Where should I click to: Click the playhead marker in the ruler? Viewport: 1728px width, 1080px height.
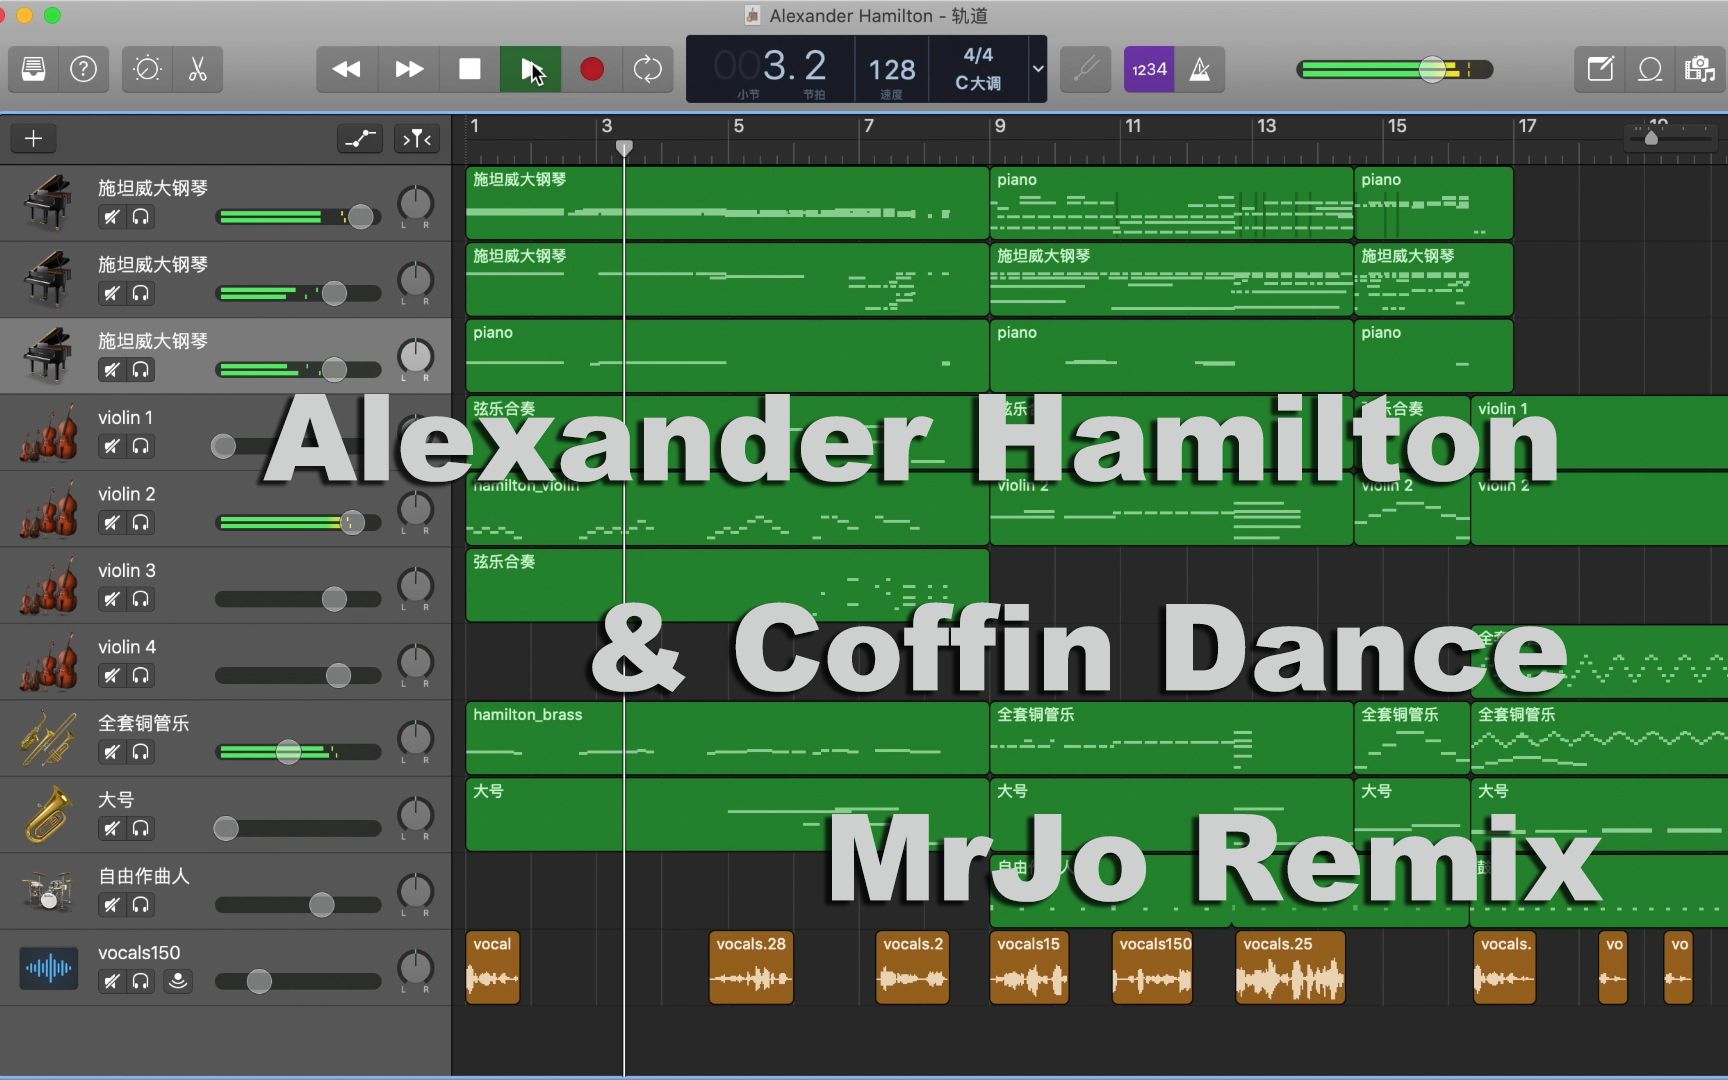point(624,148)
